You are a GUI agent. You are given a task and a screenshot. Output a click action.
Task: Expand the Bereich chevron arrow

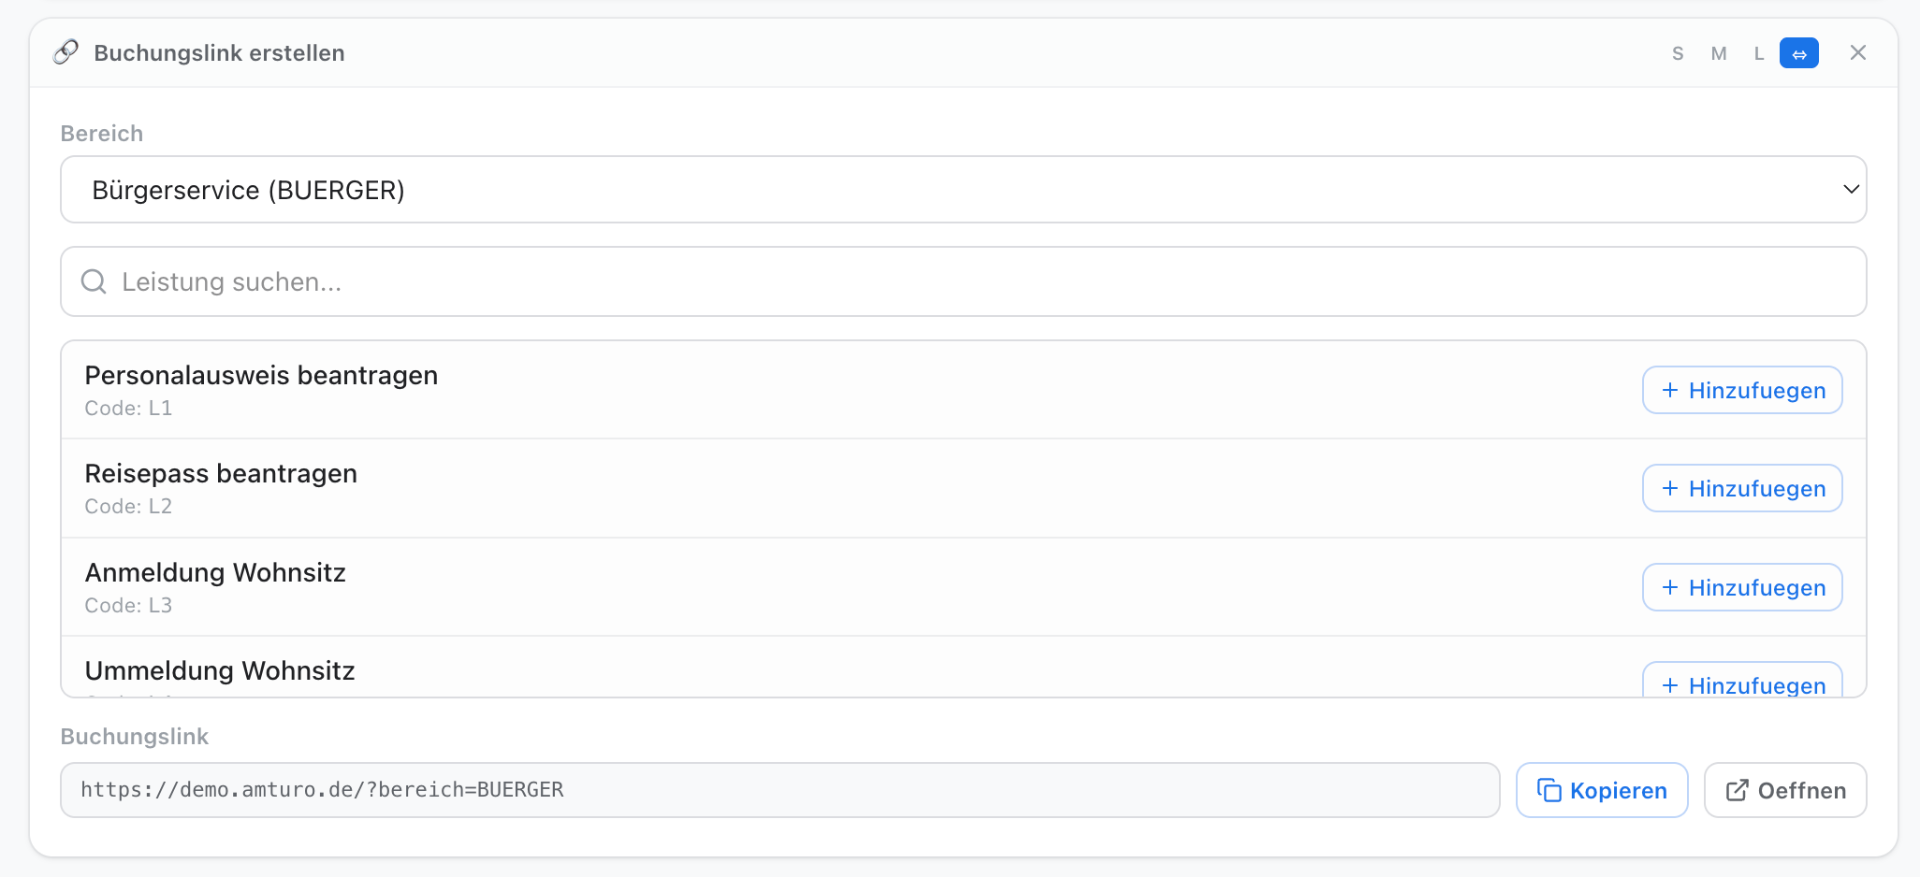pyautogui.click(x=1851, y=189)
